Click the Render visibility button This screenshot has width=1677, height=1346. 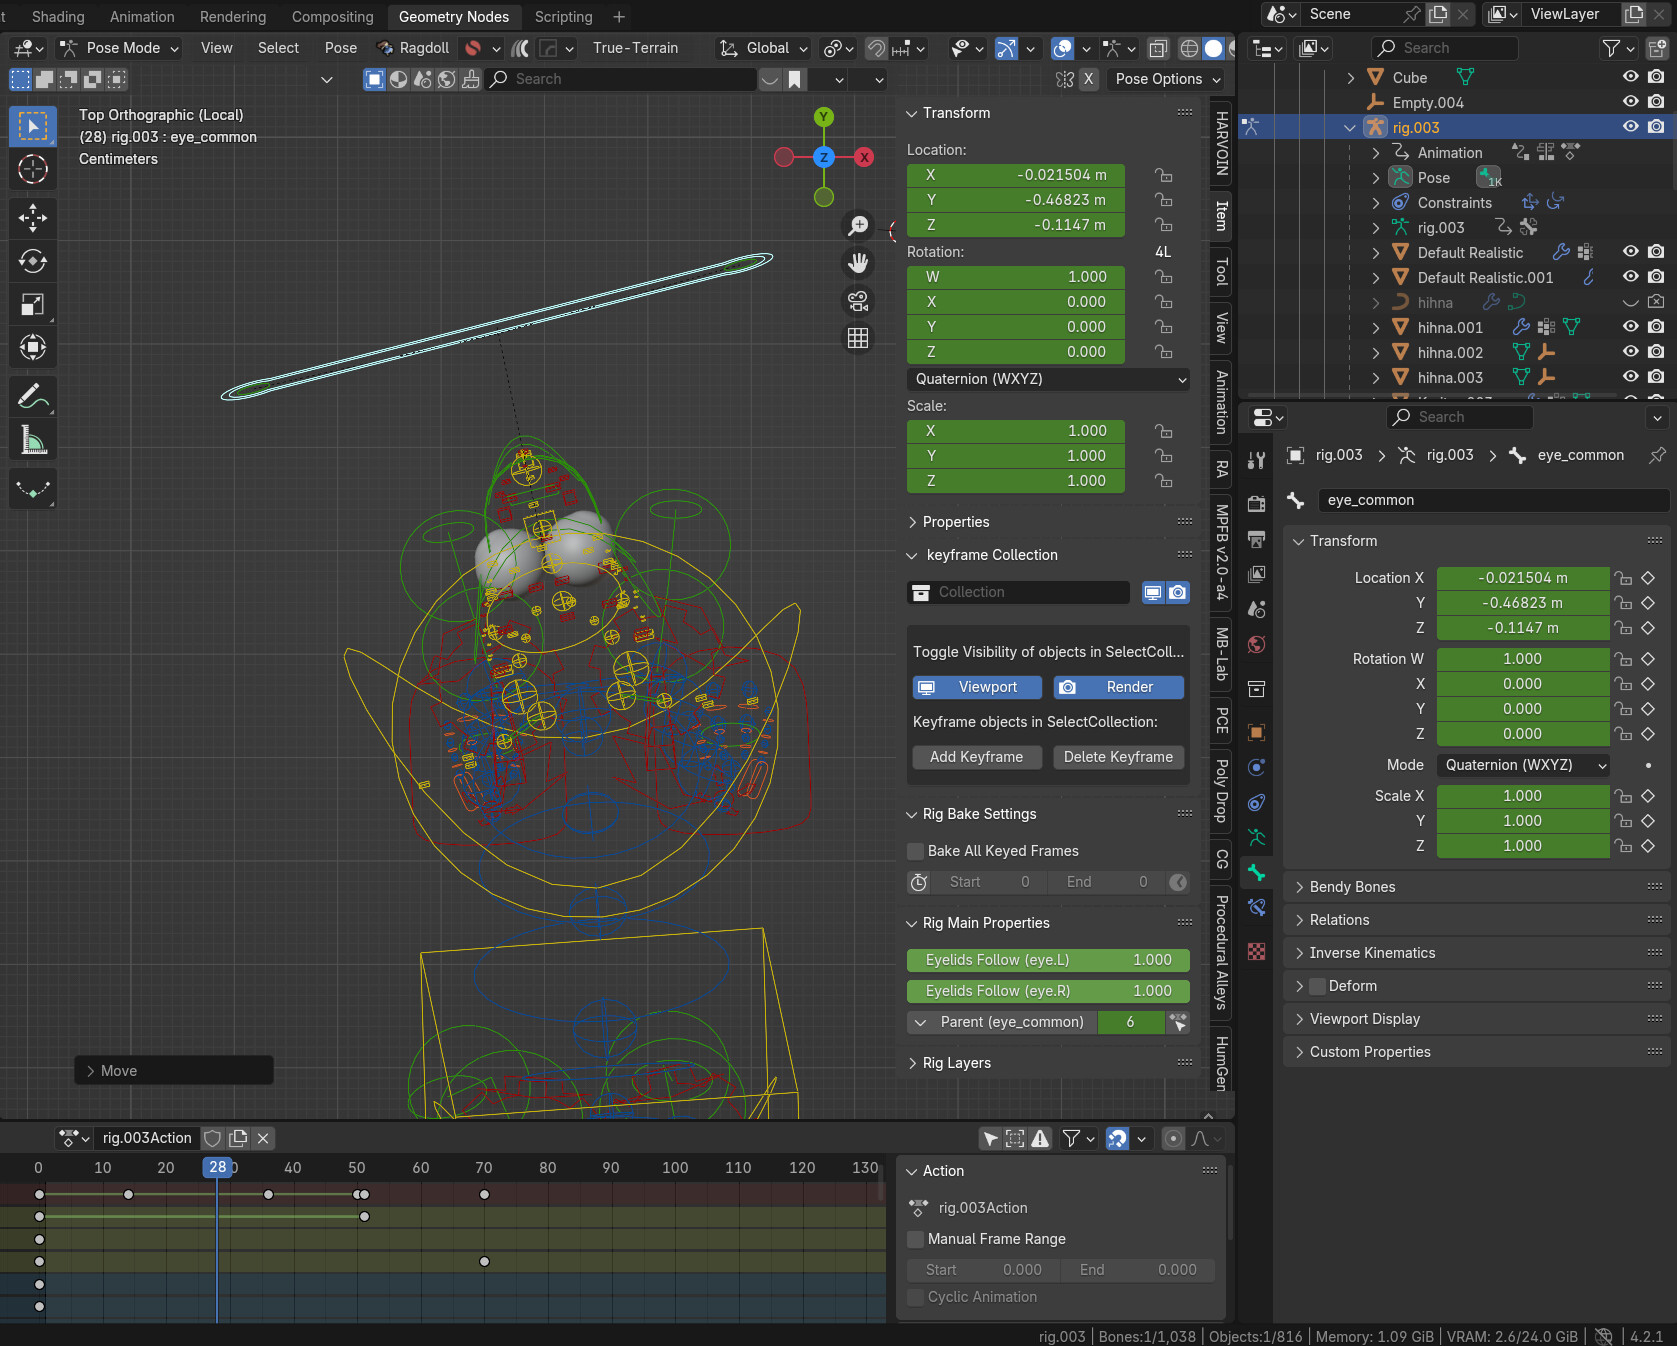1119,687
